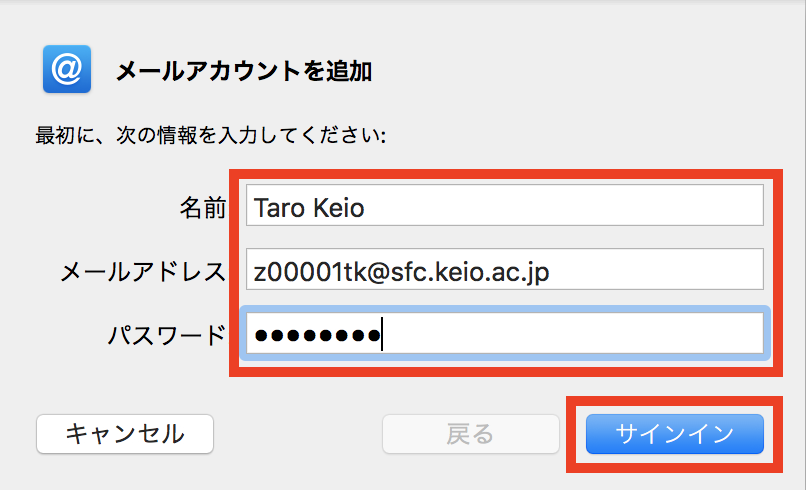The image size is (806, 490).
Task: Focus the 名前 name input field
Action: click(503, 208)
